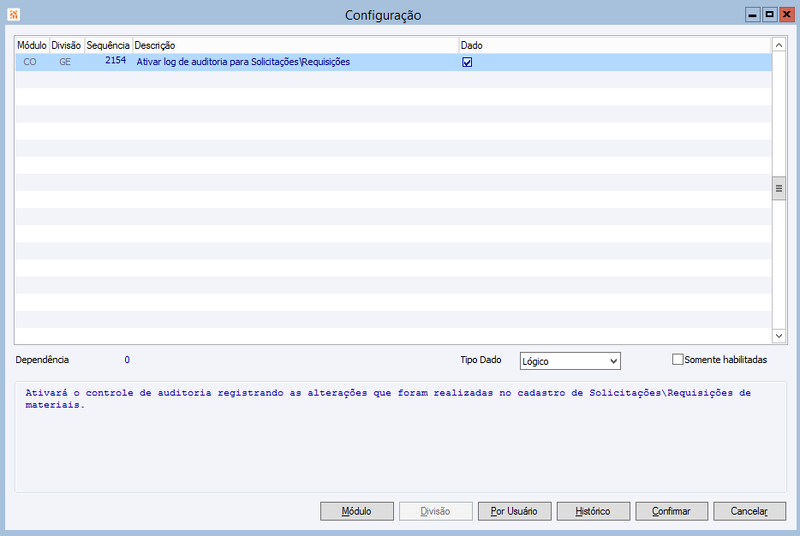Screen dimensions: 800x536
Task: Click the vertical scrollbar thumb
Action: pyautogui.click(x=779, y=189)
